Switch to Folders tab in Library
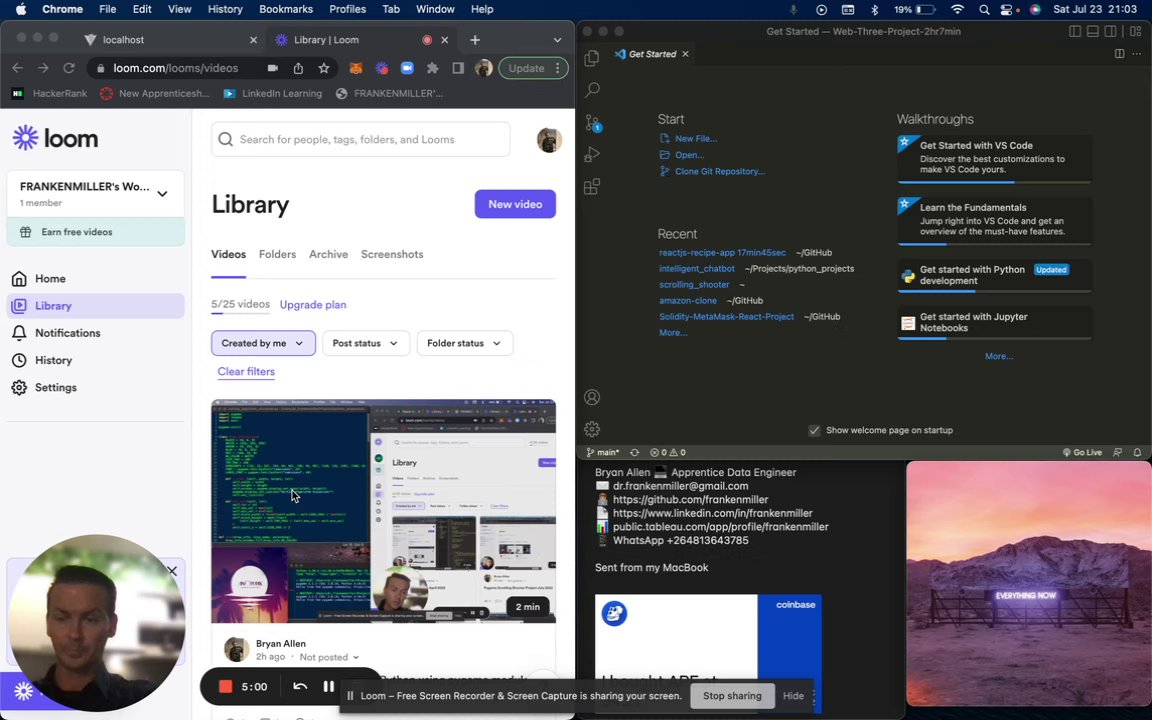Viewport: 1152px width, 720px height. (277, 254)
